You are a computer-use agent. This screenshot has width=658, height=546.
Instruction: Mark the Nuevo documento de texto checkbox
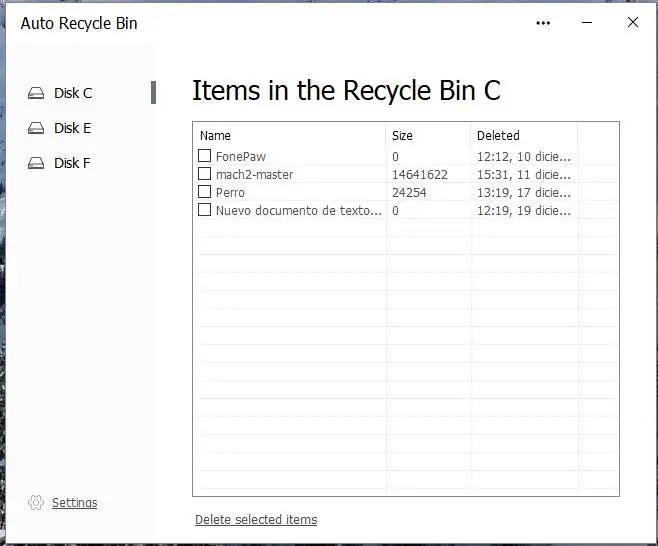(205, 210)
